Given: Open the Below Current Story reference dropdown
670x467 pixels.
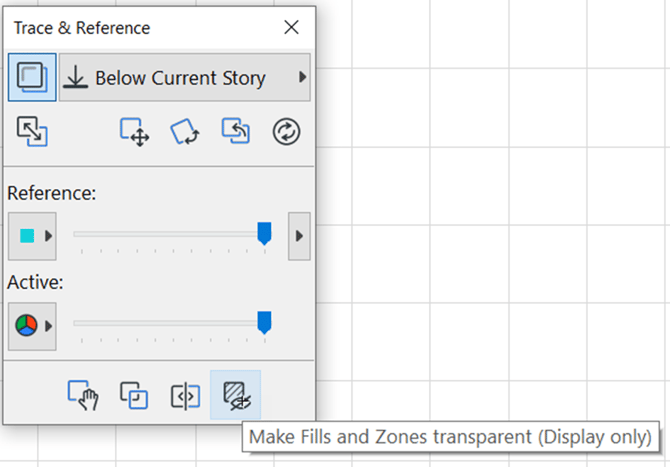Looking at the screenshot, I should point(185,77).
